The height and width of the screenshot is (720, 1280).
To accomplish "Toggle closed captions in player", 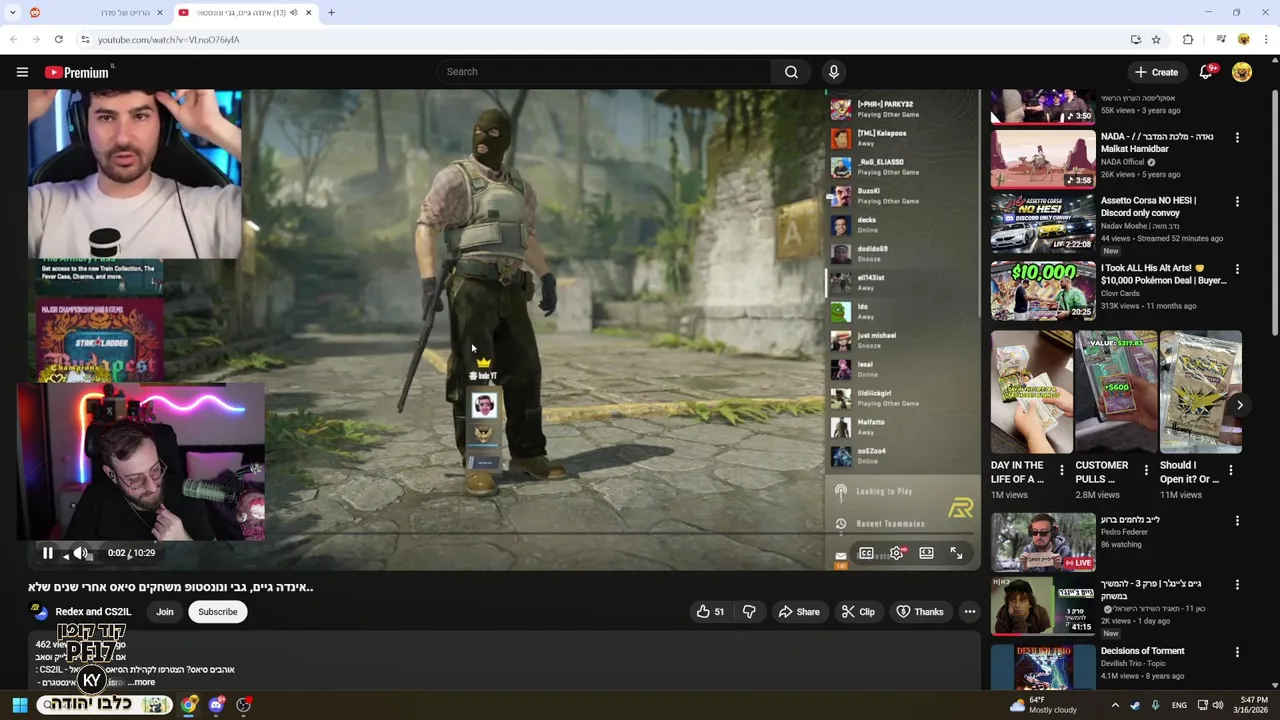I will click(866, 553).
